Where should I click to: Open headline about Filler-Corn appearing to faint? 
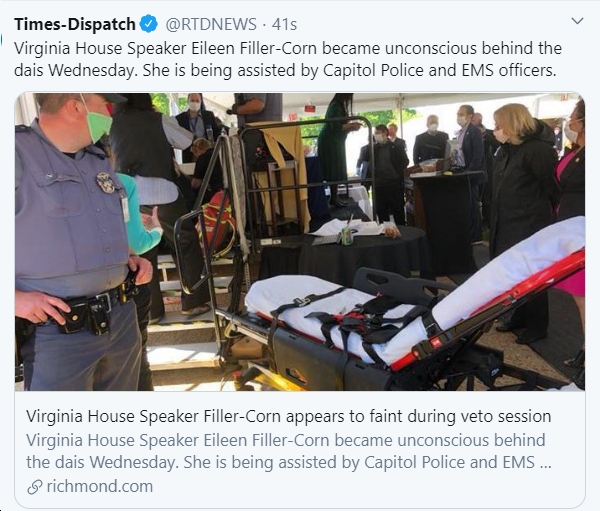[289, 416]
